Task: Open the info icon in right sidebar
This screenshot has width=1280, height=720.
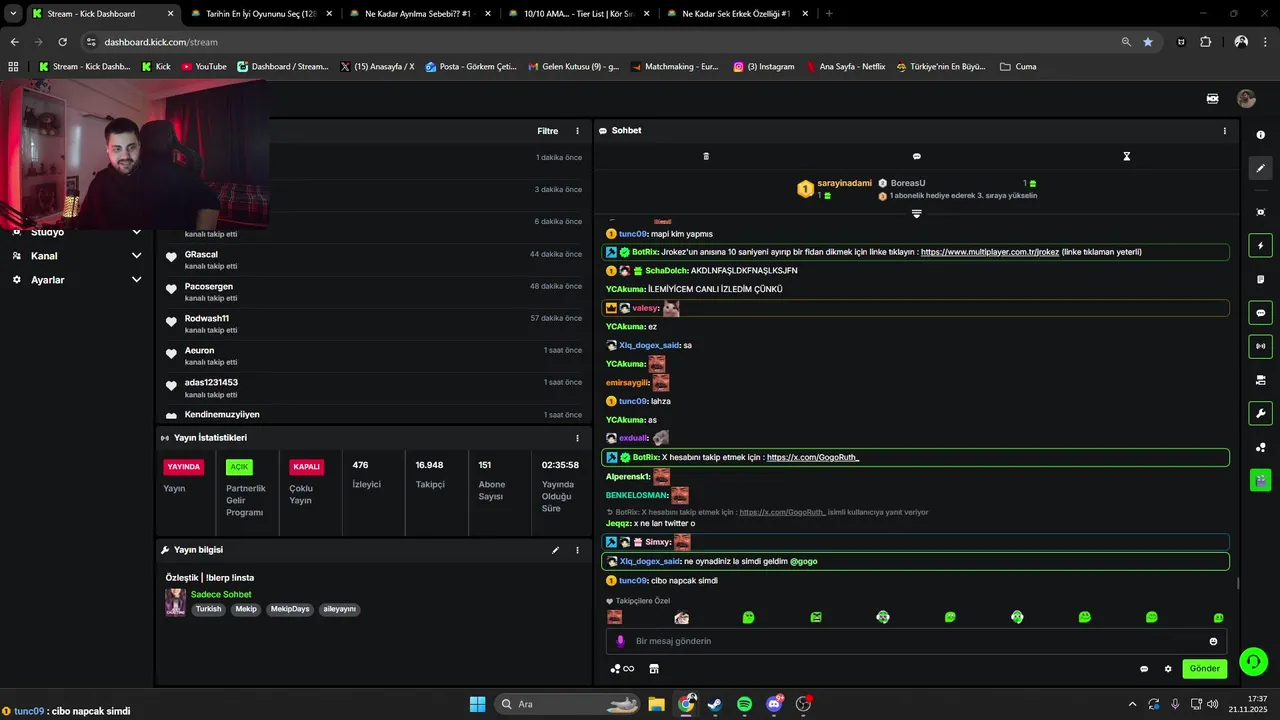Action: [x=1260, y=134]
